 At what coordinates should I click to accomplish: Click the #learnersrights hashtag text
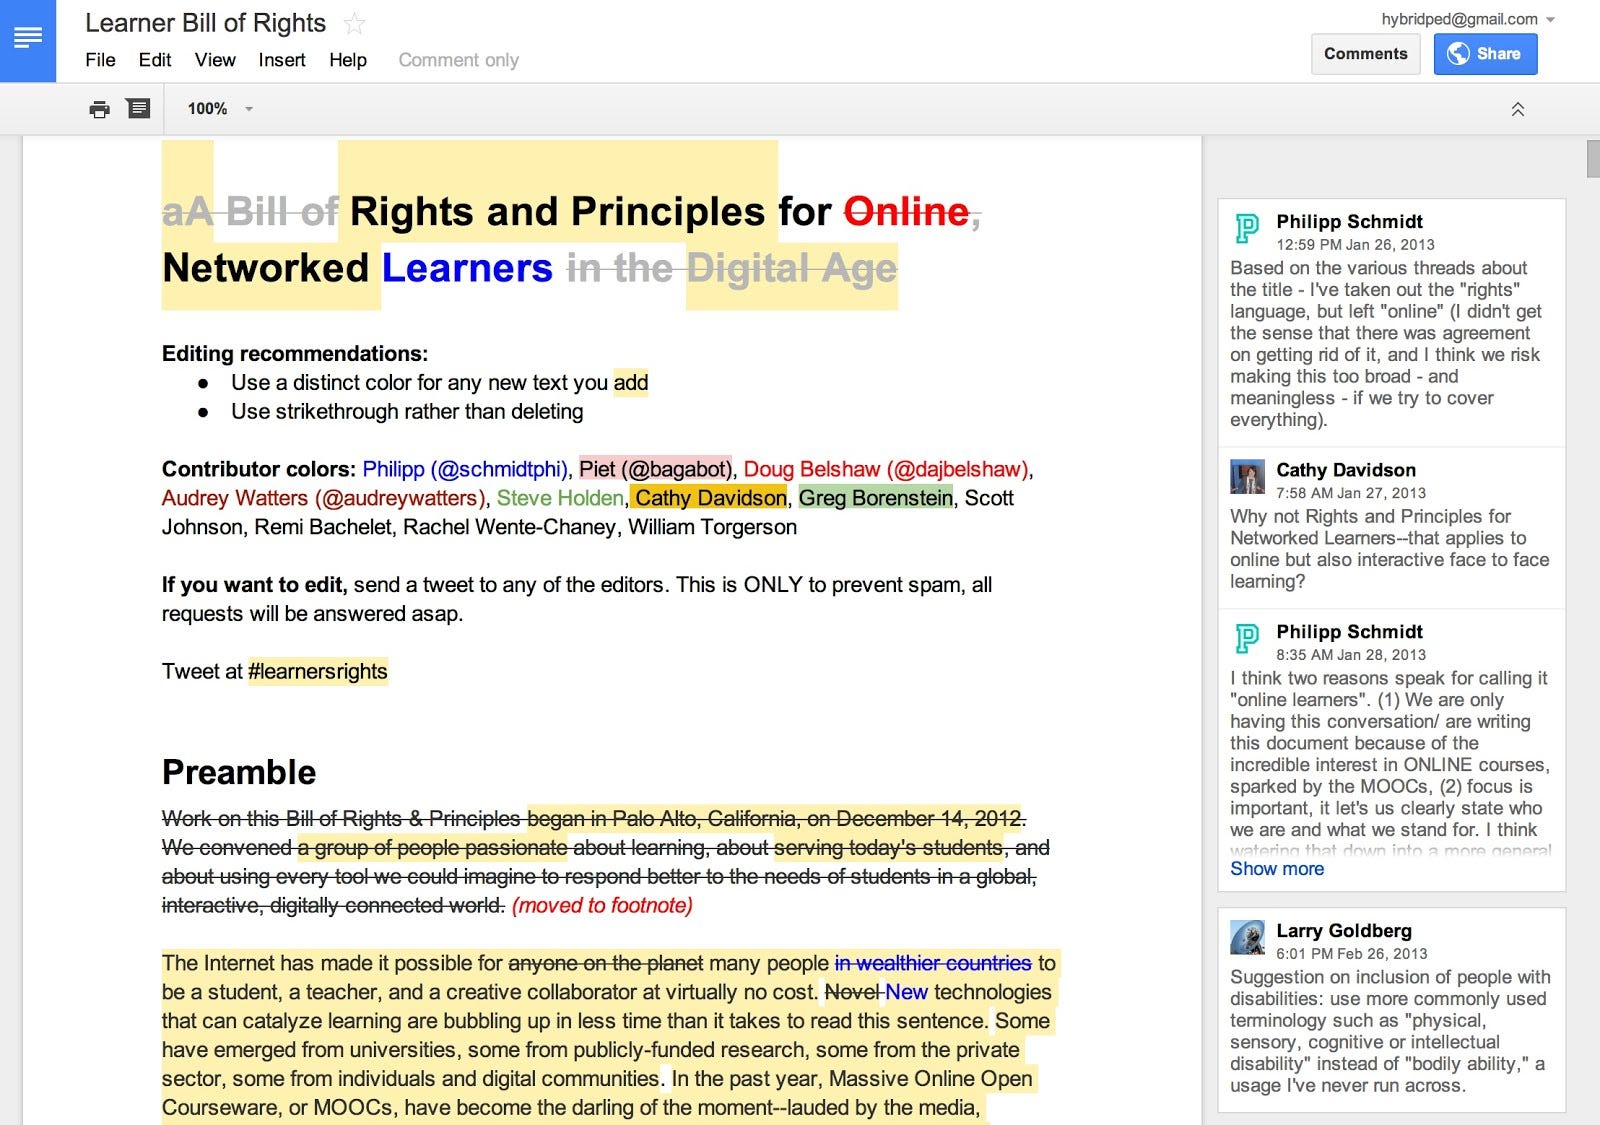point(318,671)
